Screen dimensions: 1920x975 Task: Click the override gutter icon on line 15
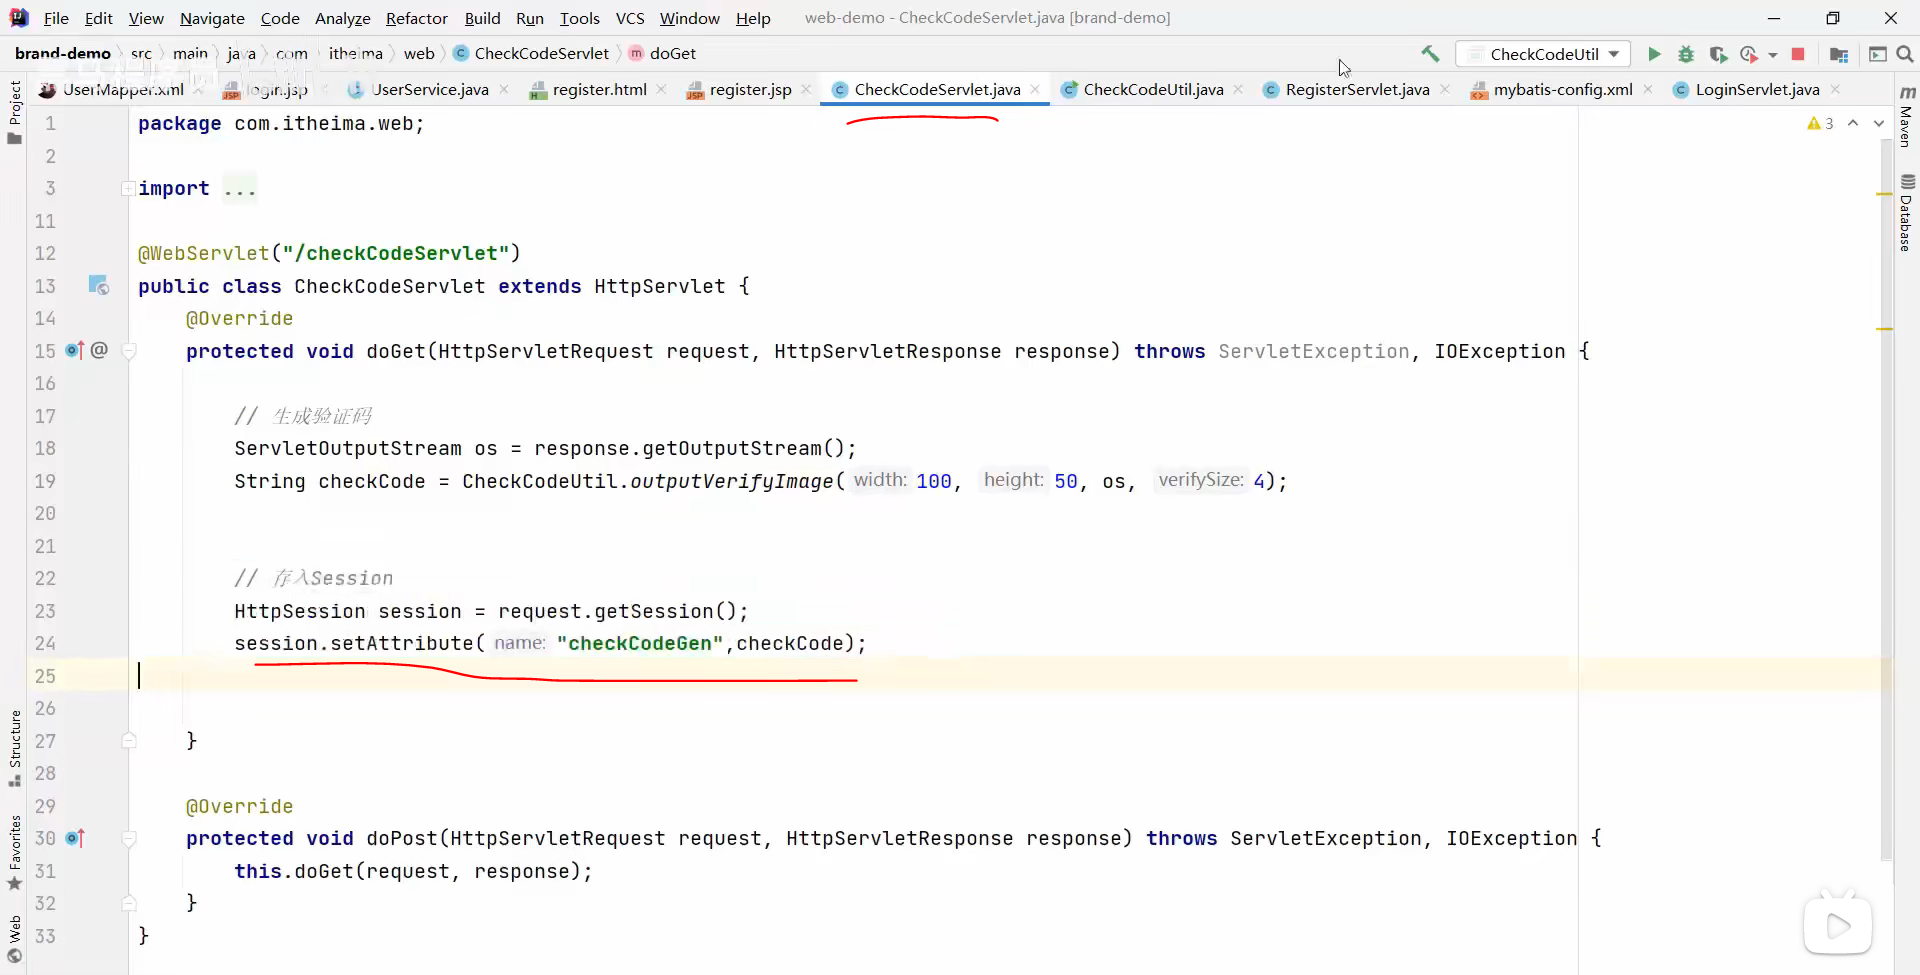pyautogui.click(x=75, y=350)
